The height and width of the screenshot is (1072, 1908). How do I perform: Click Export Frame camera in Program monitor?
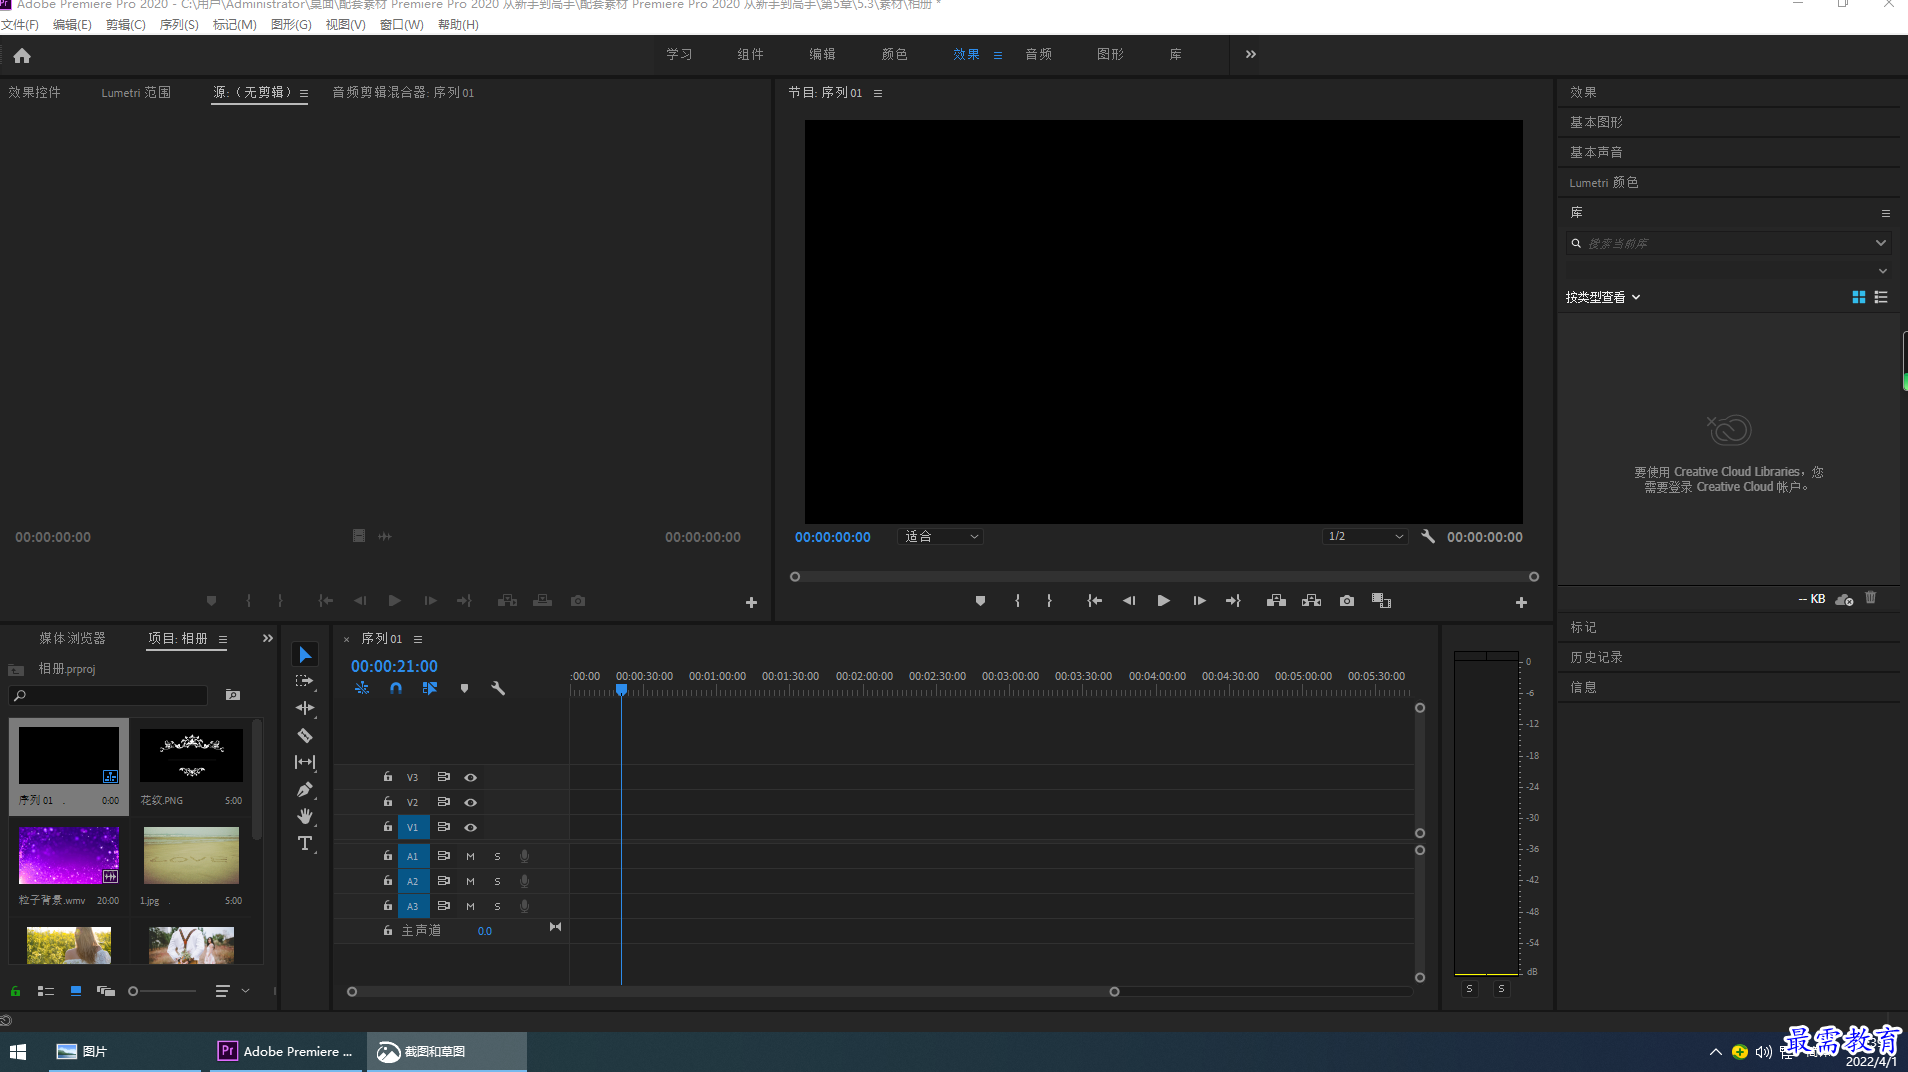[x=1347, y=601]
